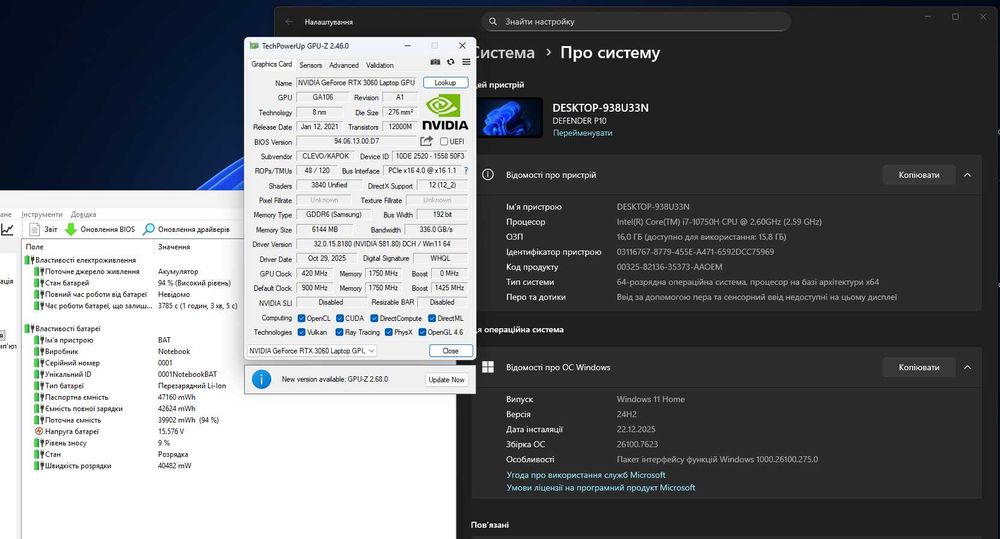Copy device info with first Копіювати button
Viewport: 1000px width, 539px height.
tap(919, 175)
